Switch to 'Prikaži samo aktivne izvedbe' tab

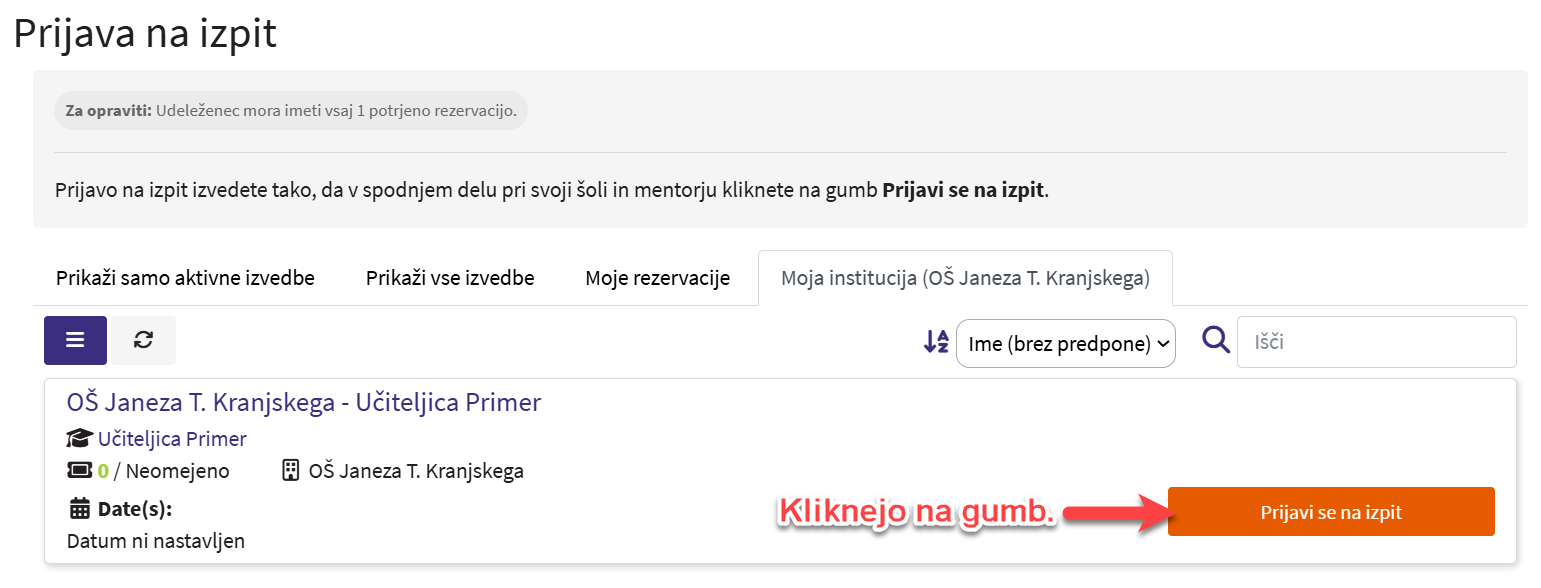185,278
